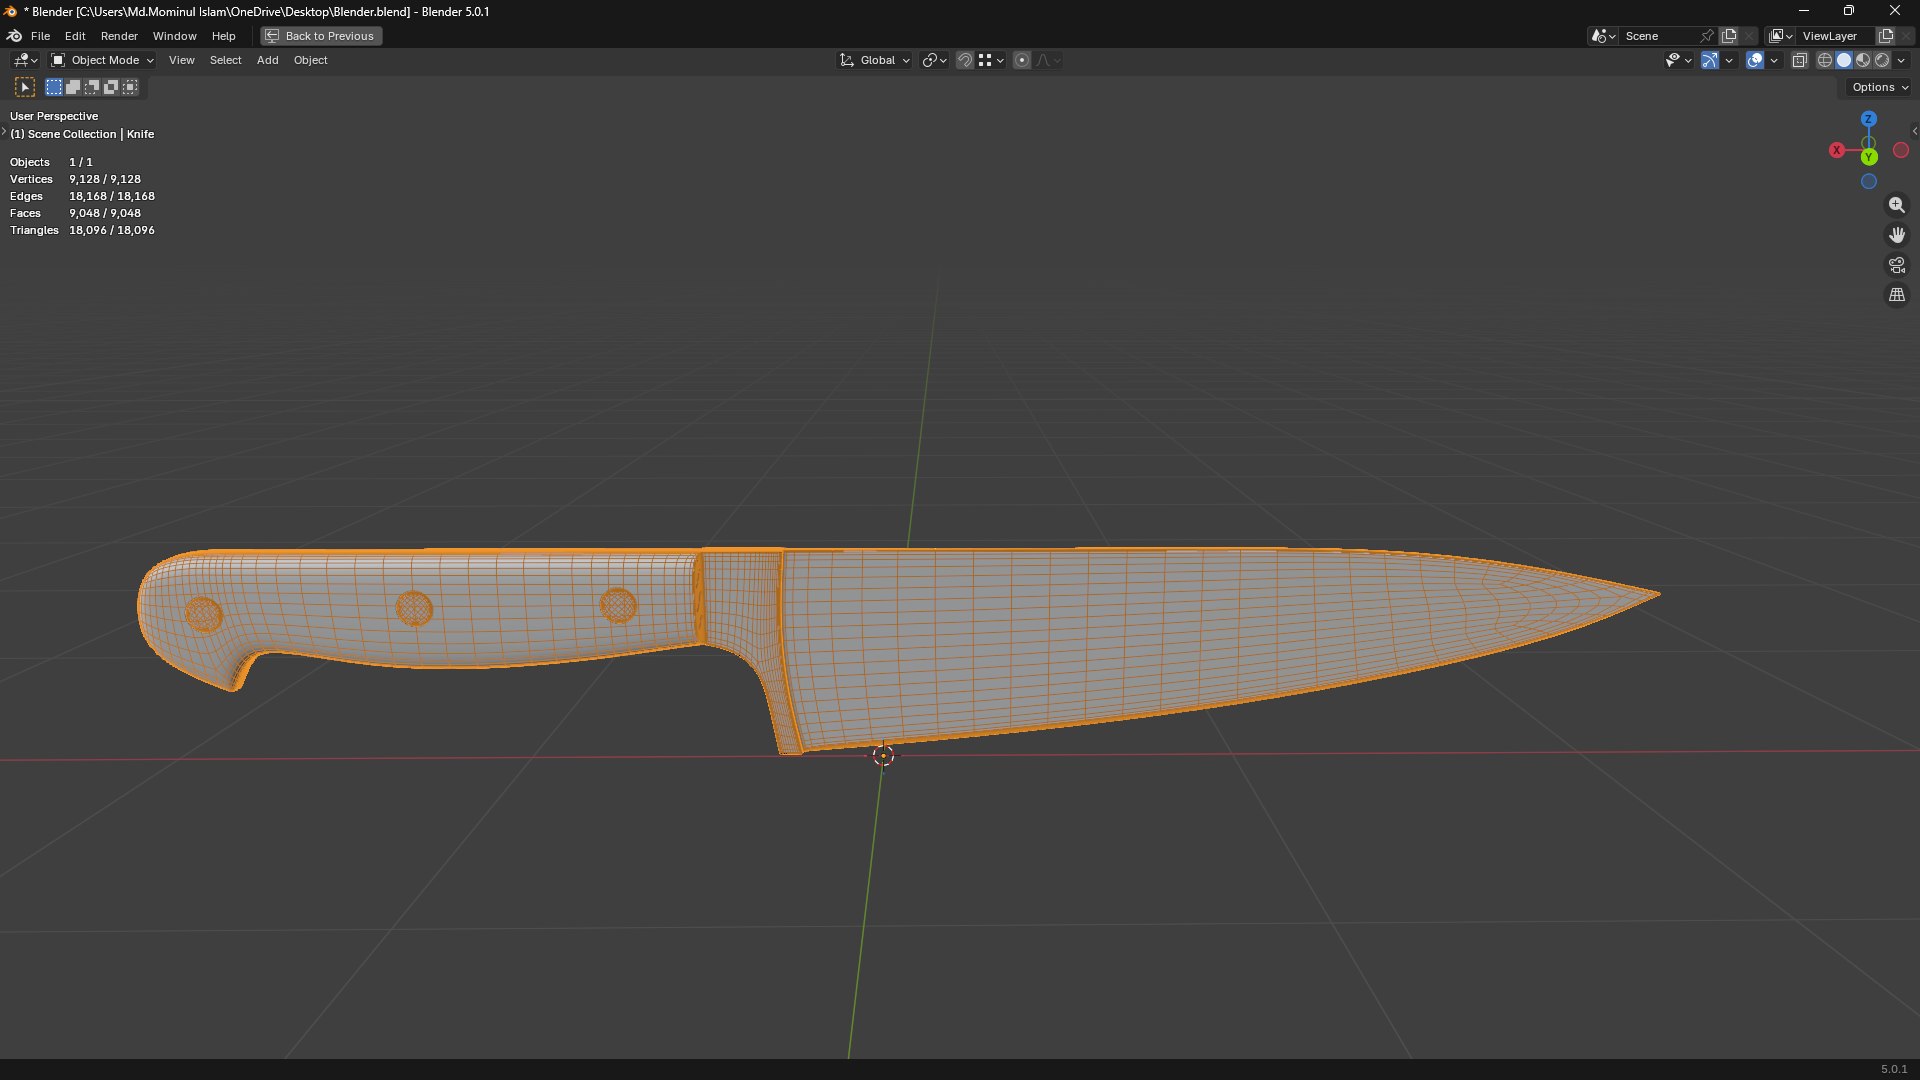Viewport: 1920px width, 1080px height.
Task: Open the shading options dropdown arrow
Action: (x=1901, y=60)
